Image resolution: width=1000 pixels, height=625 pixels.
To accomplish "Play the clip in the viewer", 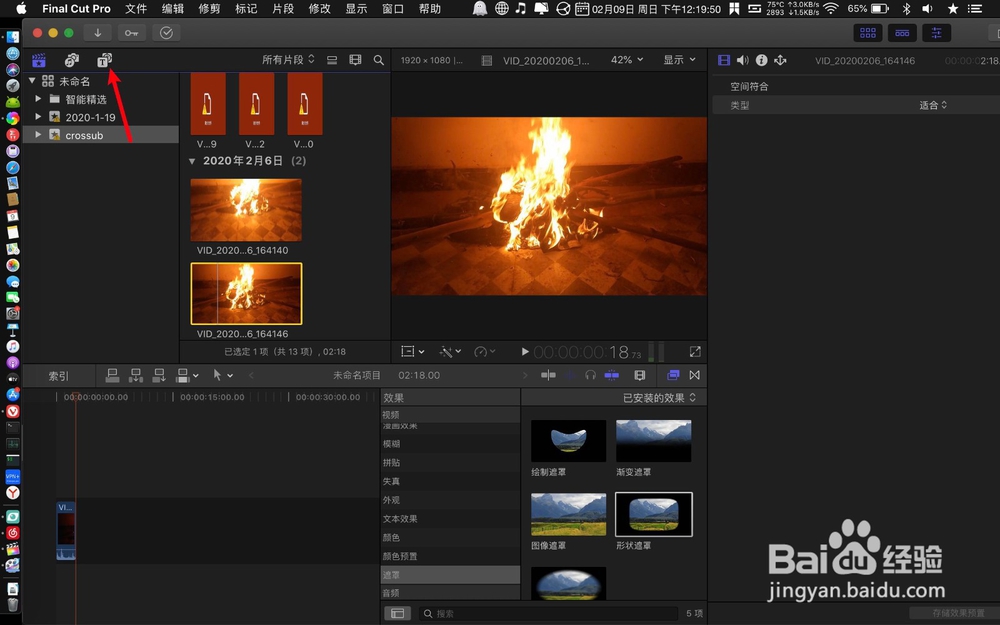I will click(x=525, y=352).
